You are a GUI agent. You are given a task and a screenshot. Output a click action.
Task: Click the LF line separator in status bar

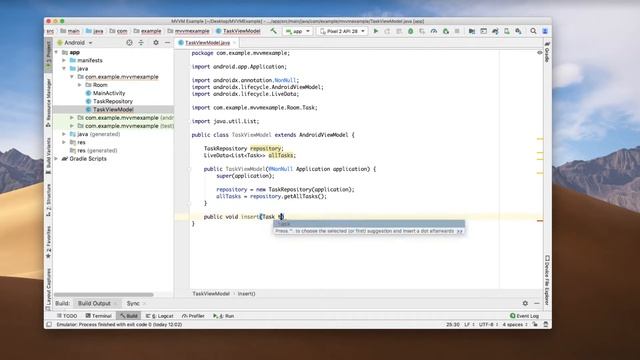pos(469,324)
